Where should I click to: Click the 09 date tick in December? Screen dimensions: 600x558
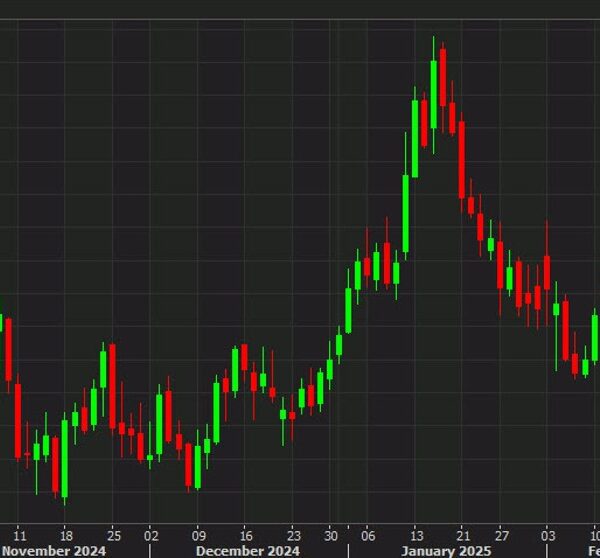[x=199, y=534]
